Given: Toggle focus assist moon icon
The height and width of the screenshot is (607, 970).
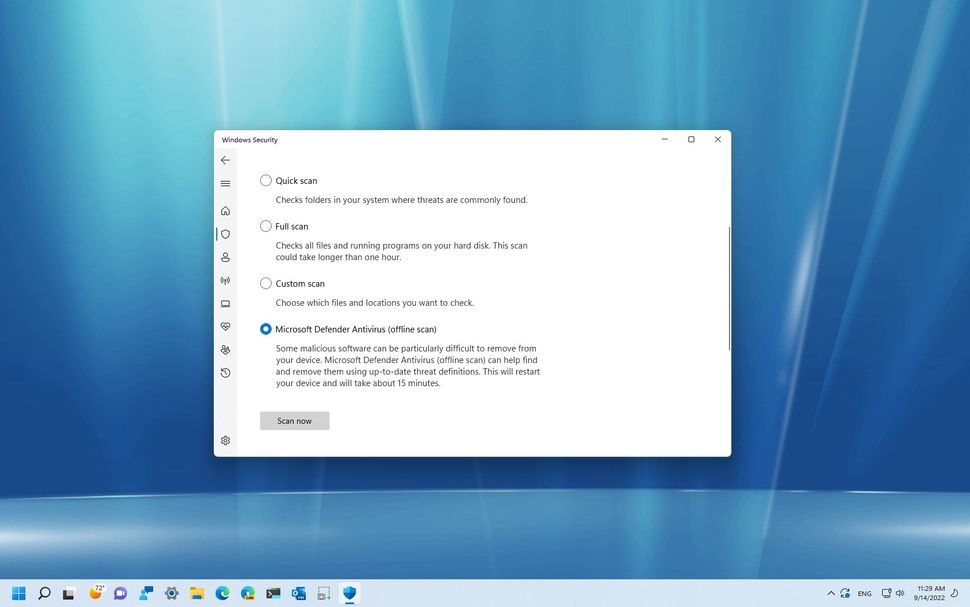Looking at the screenshot, I should click(x=955, y=593).
